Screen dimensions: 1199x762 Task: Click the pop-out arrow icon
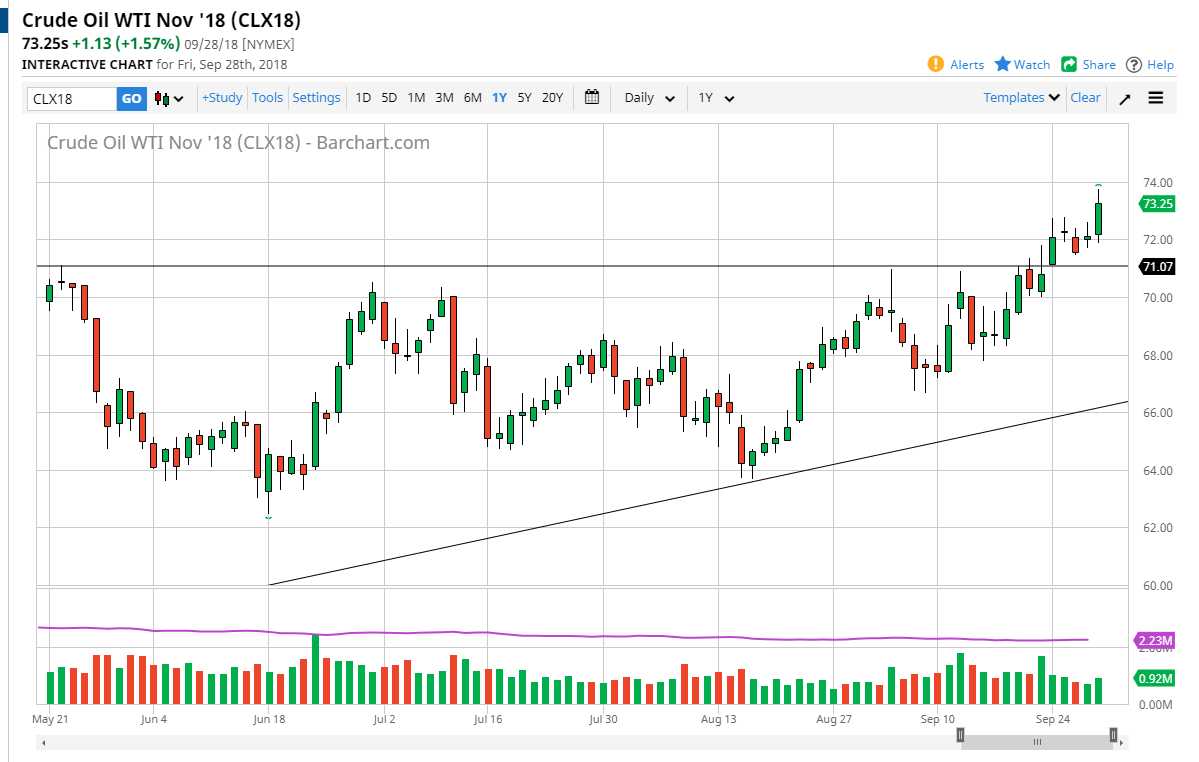coord(1124,98)
